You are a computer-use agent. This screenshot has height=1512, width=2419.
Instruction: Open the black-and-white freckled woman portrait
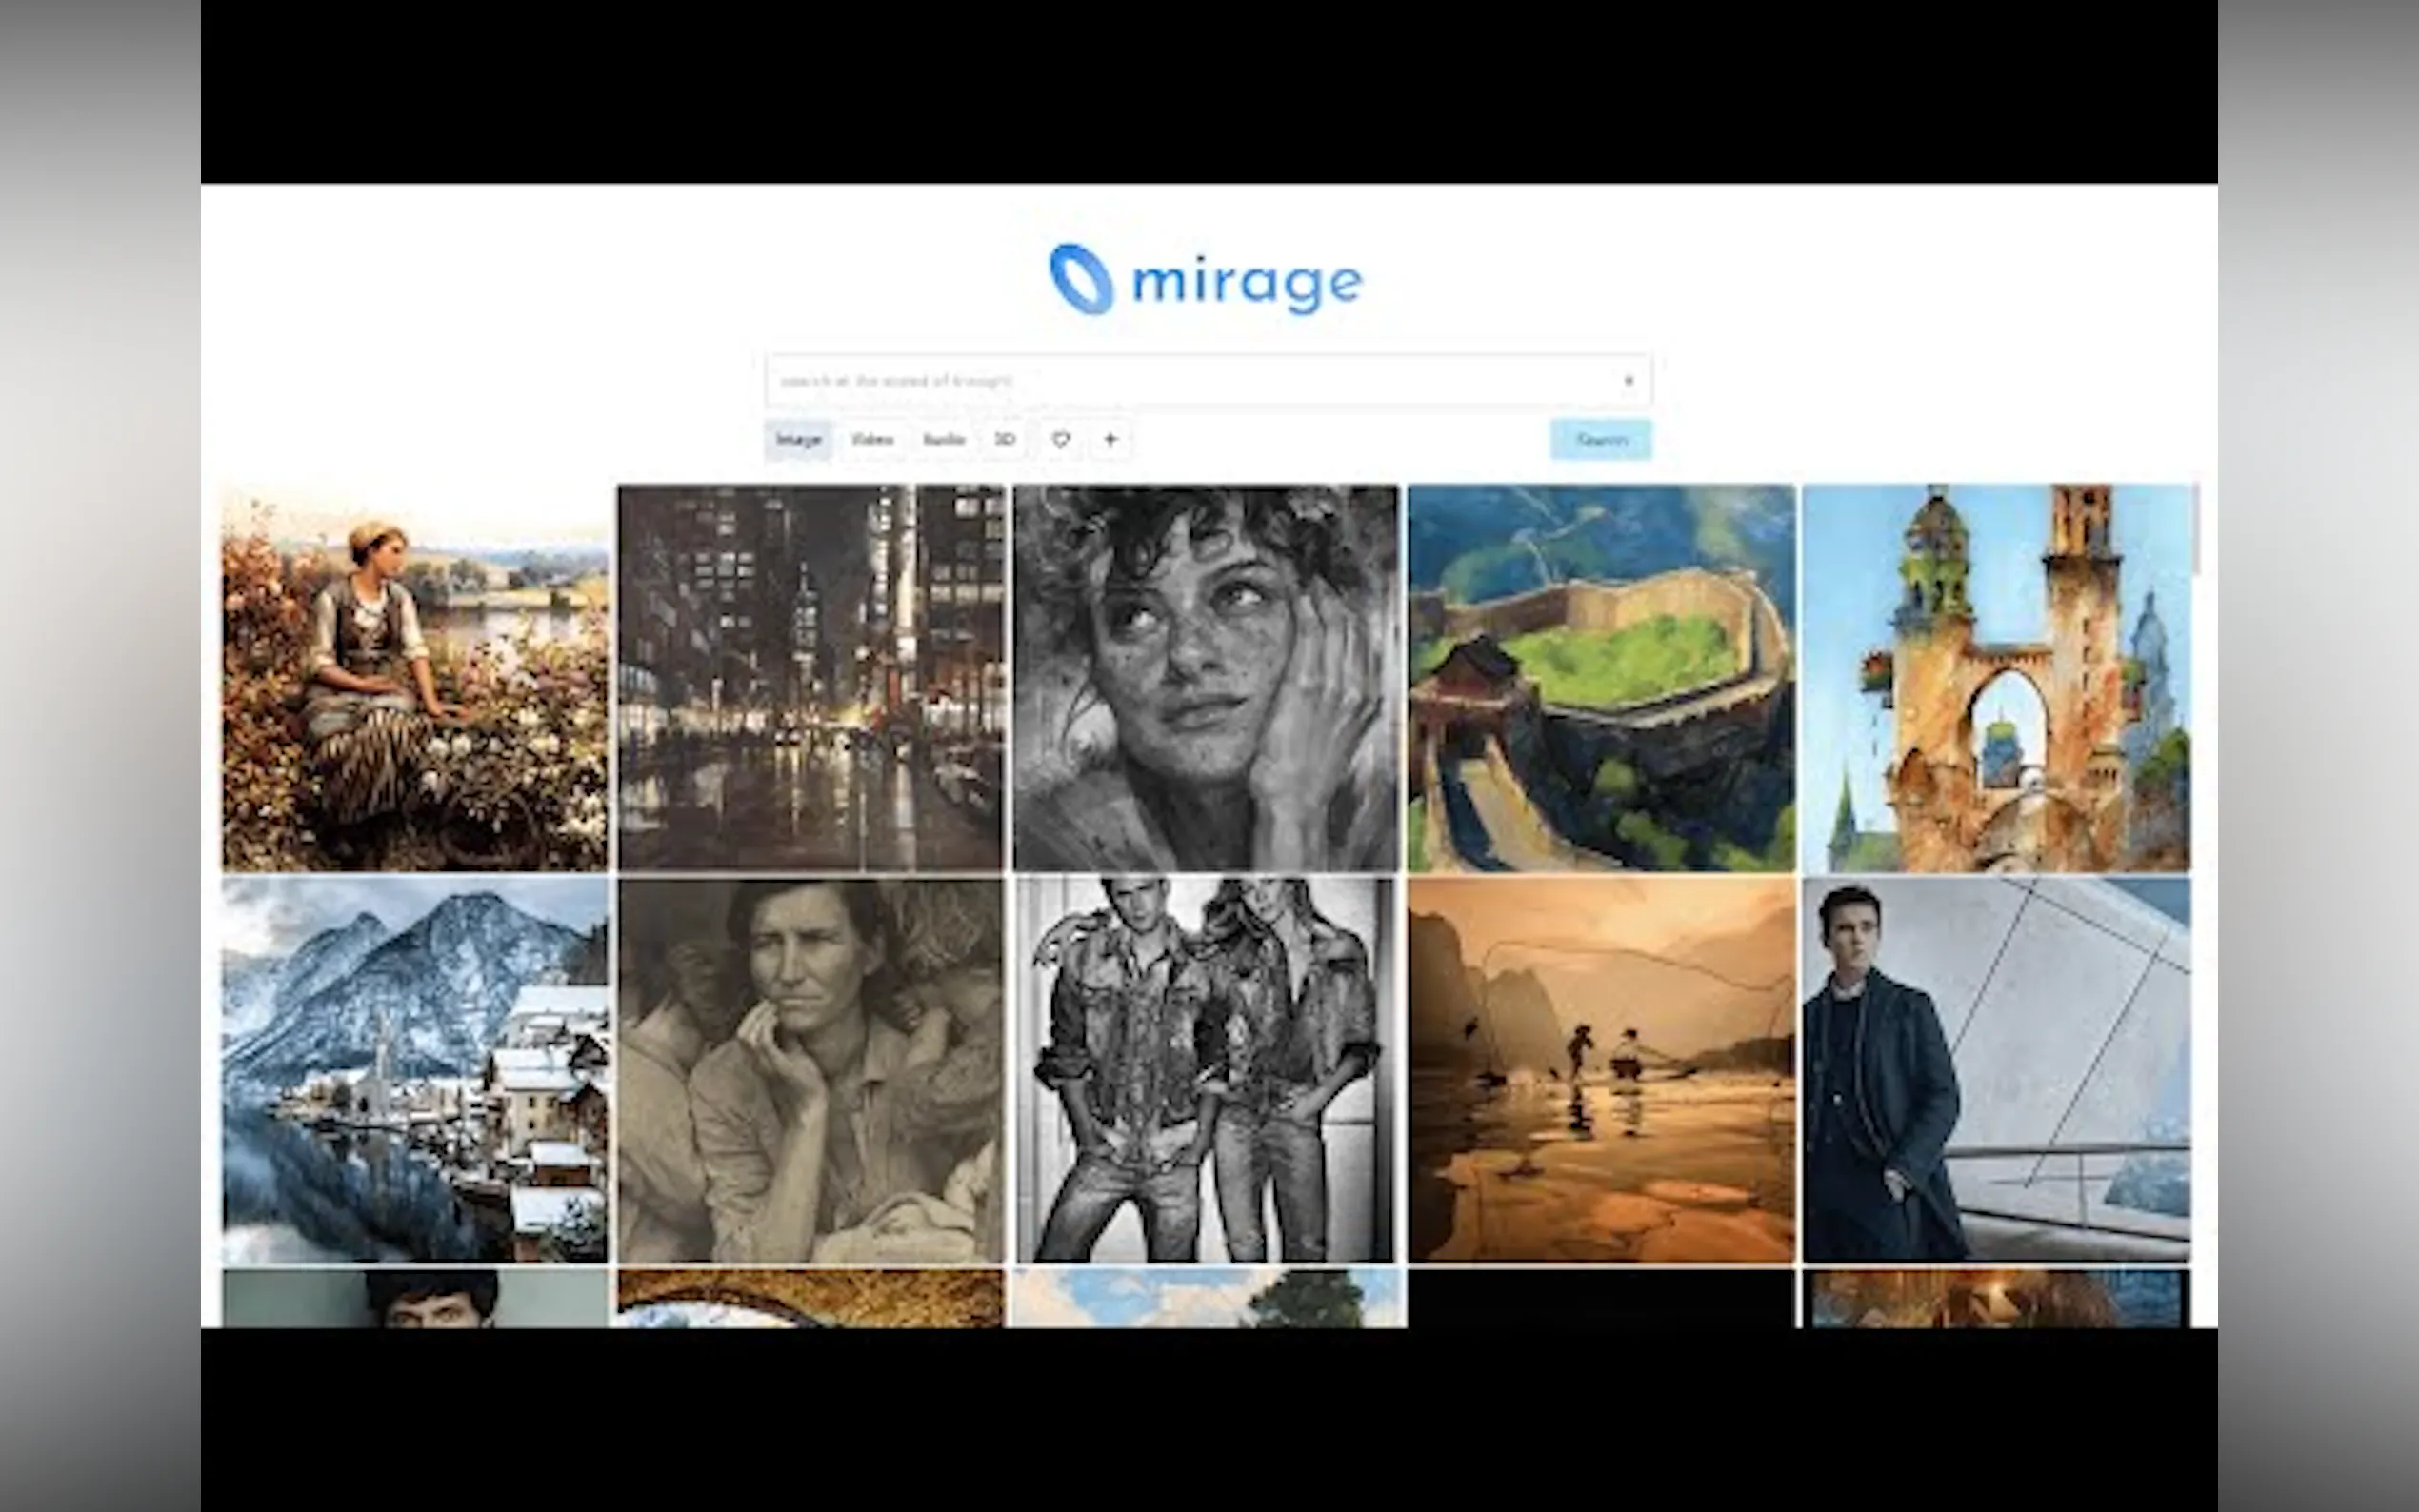pyautogui.click(x=1205, y=677)
